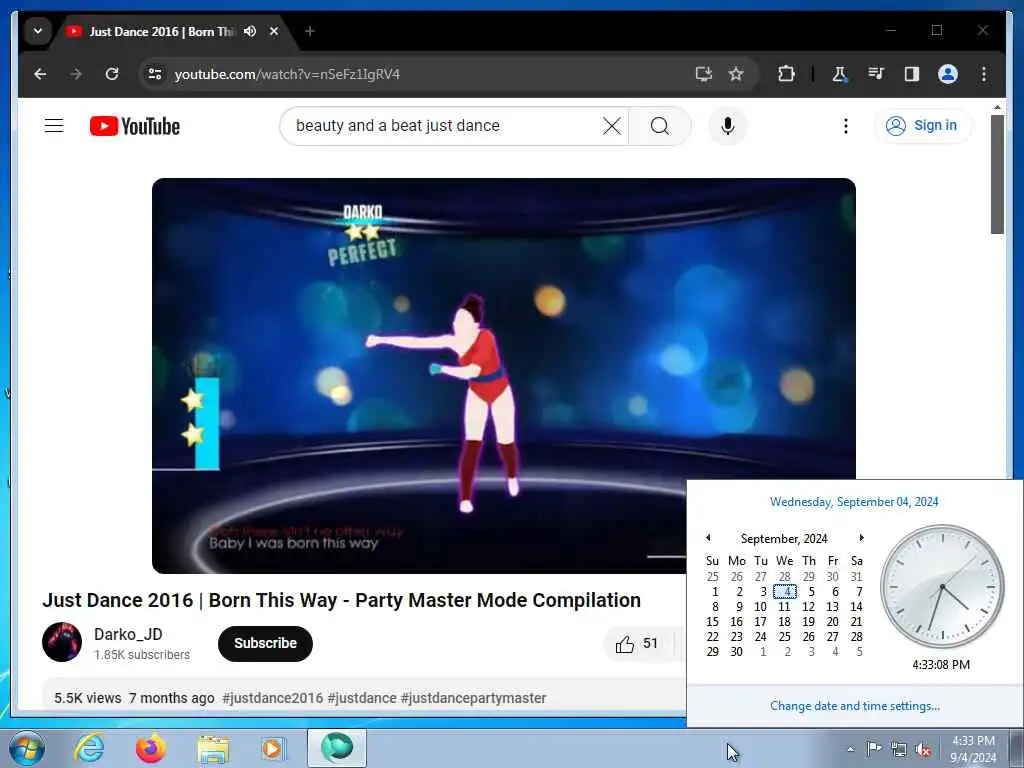The width and height of the screenshot is (1024, 768).
Task: Select day 30 in the calendar
Action: tap(737, 652)
